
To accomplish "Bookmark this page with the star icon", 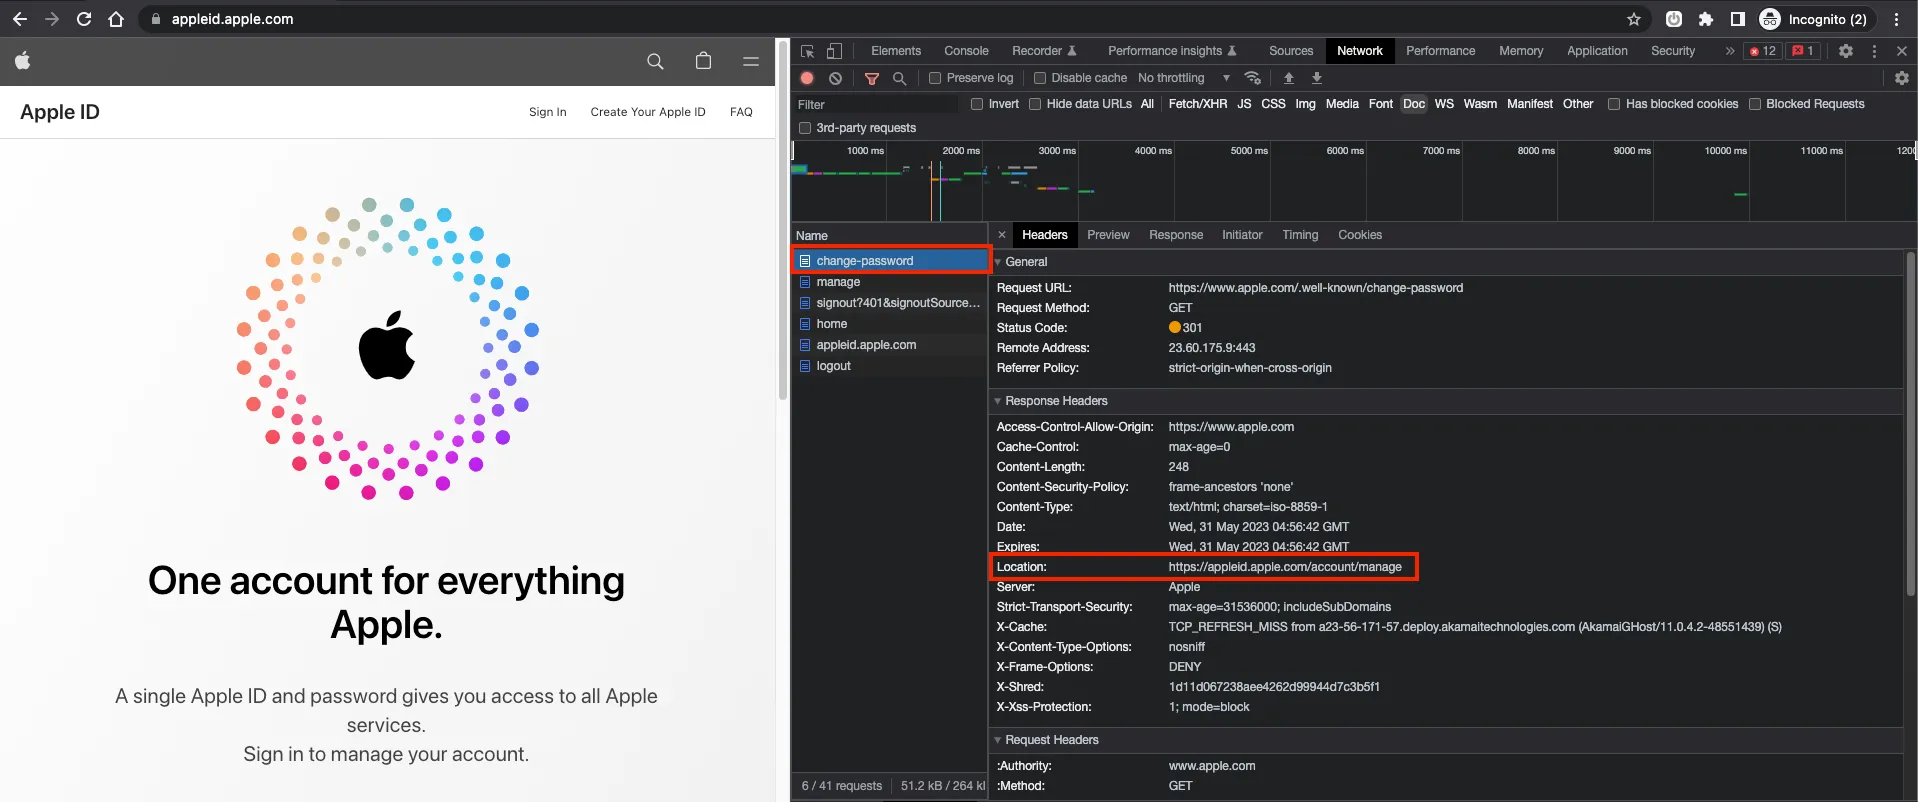I will coord(1633,19).
